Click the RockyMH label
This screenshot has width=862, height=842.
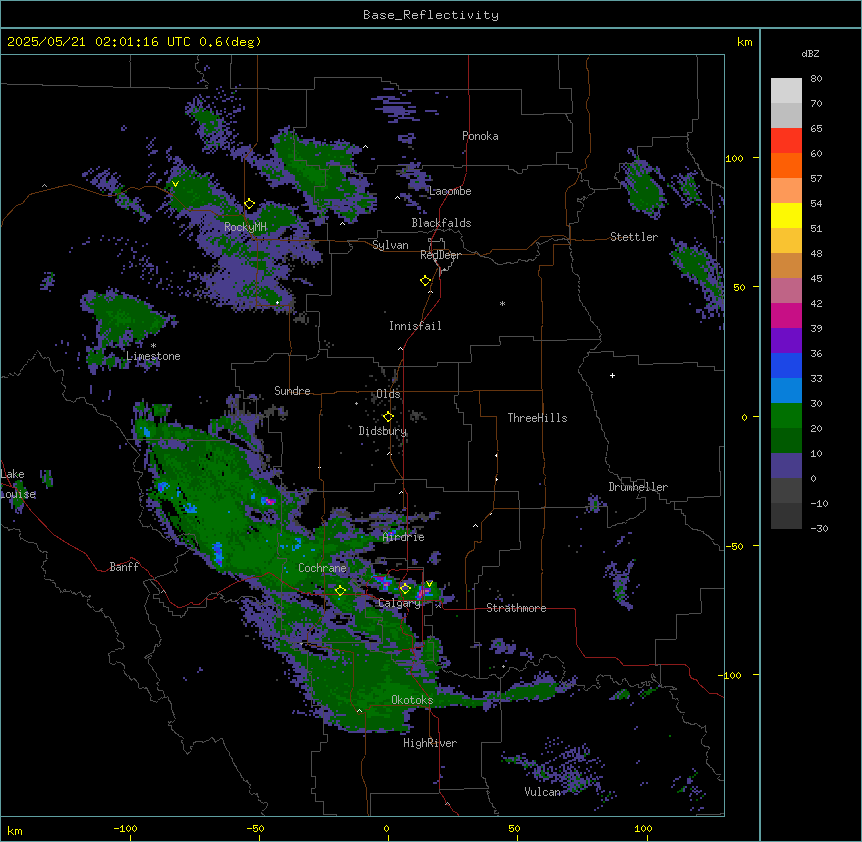point(245,227)
